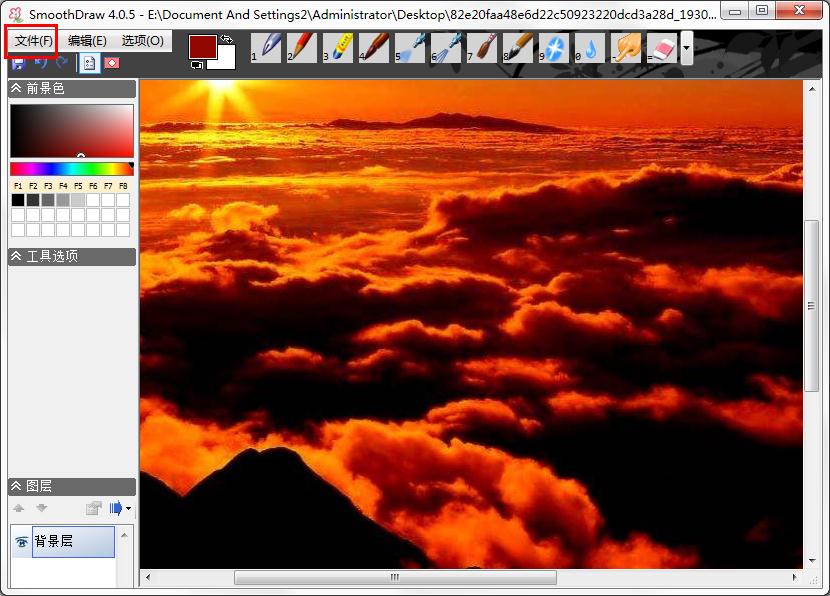Click the undo arrow icon
This screenshot has height=596, width=830.
click(41, 62)
